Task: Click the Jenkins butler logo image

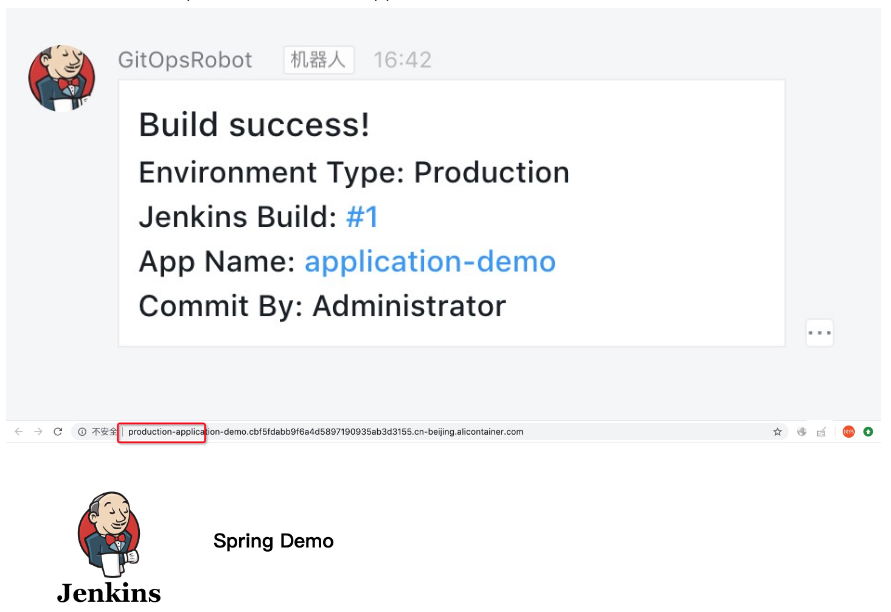Action: [109, 534]
